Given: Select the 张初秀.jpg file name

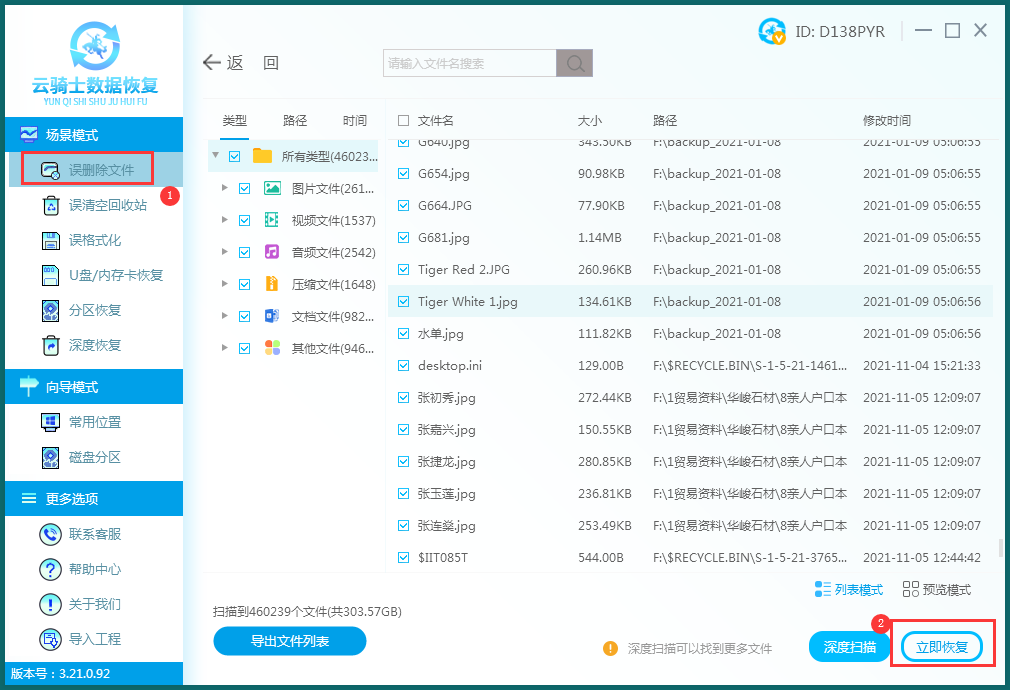Looking at the screenshot, I should click(x=446, y=398).
